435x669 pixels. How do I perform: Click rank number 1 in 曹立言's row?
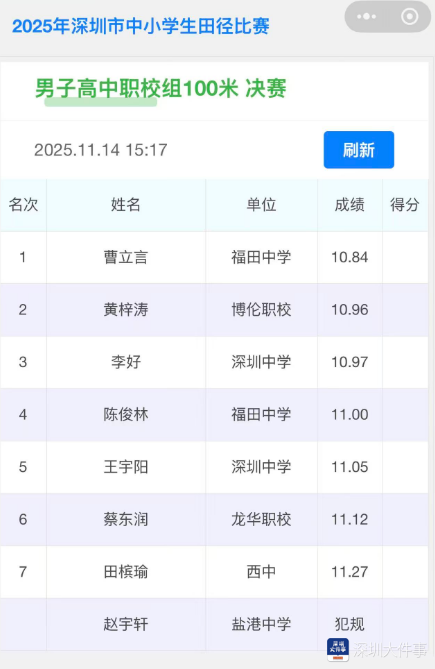[x=23, y=257]
